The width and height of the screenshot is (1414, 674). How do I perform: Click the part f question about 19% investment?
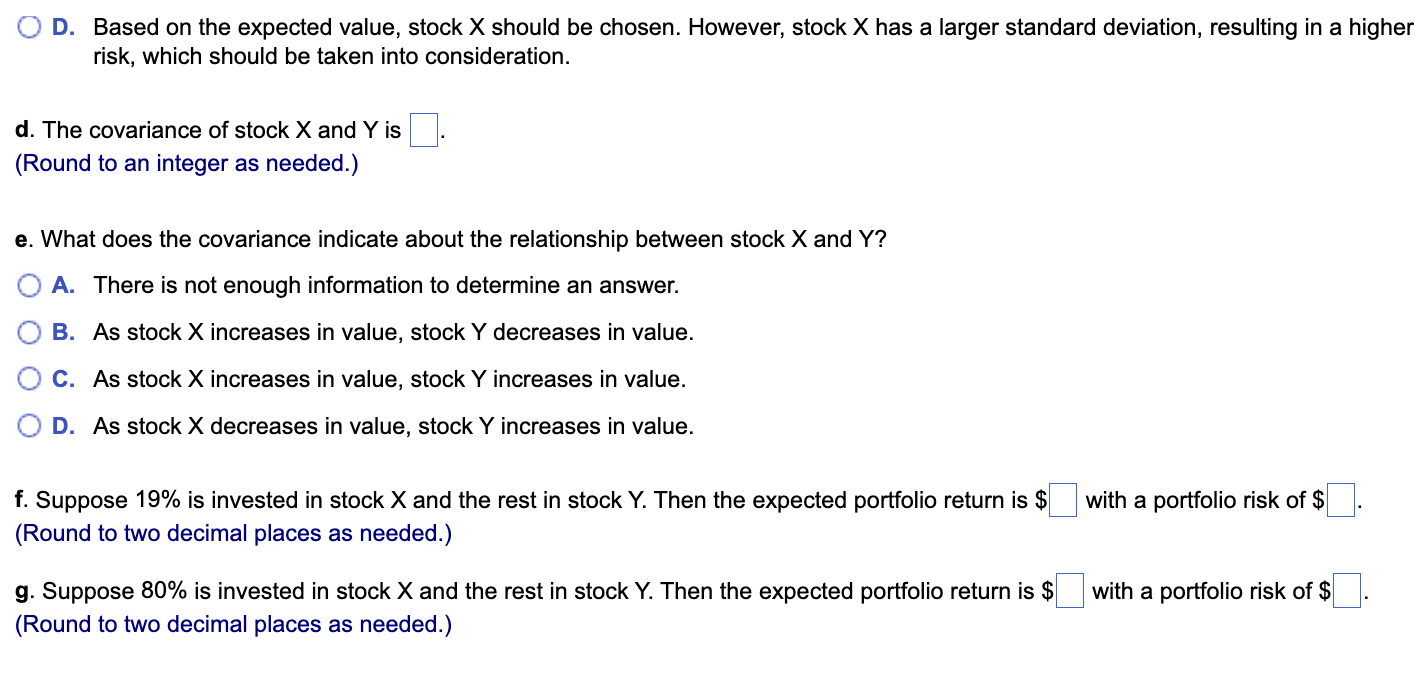520,499
